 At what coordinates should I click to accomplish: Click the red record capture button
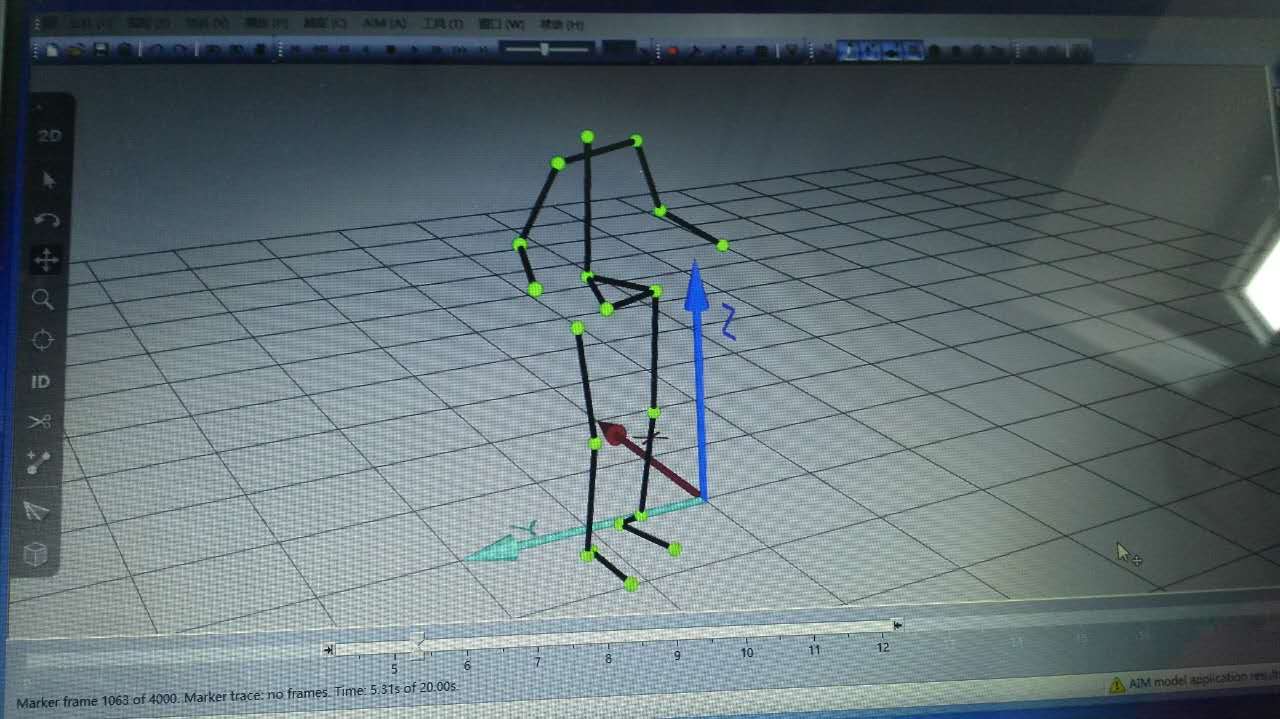click(673, 50)
